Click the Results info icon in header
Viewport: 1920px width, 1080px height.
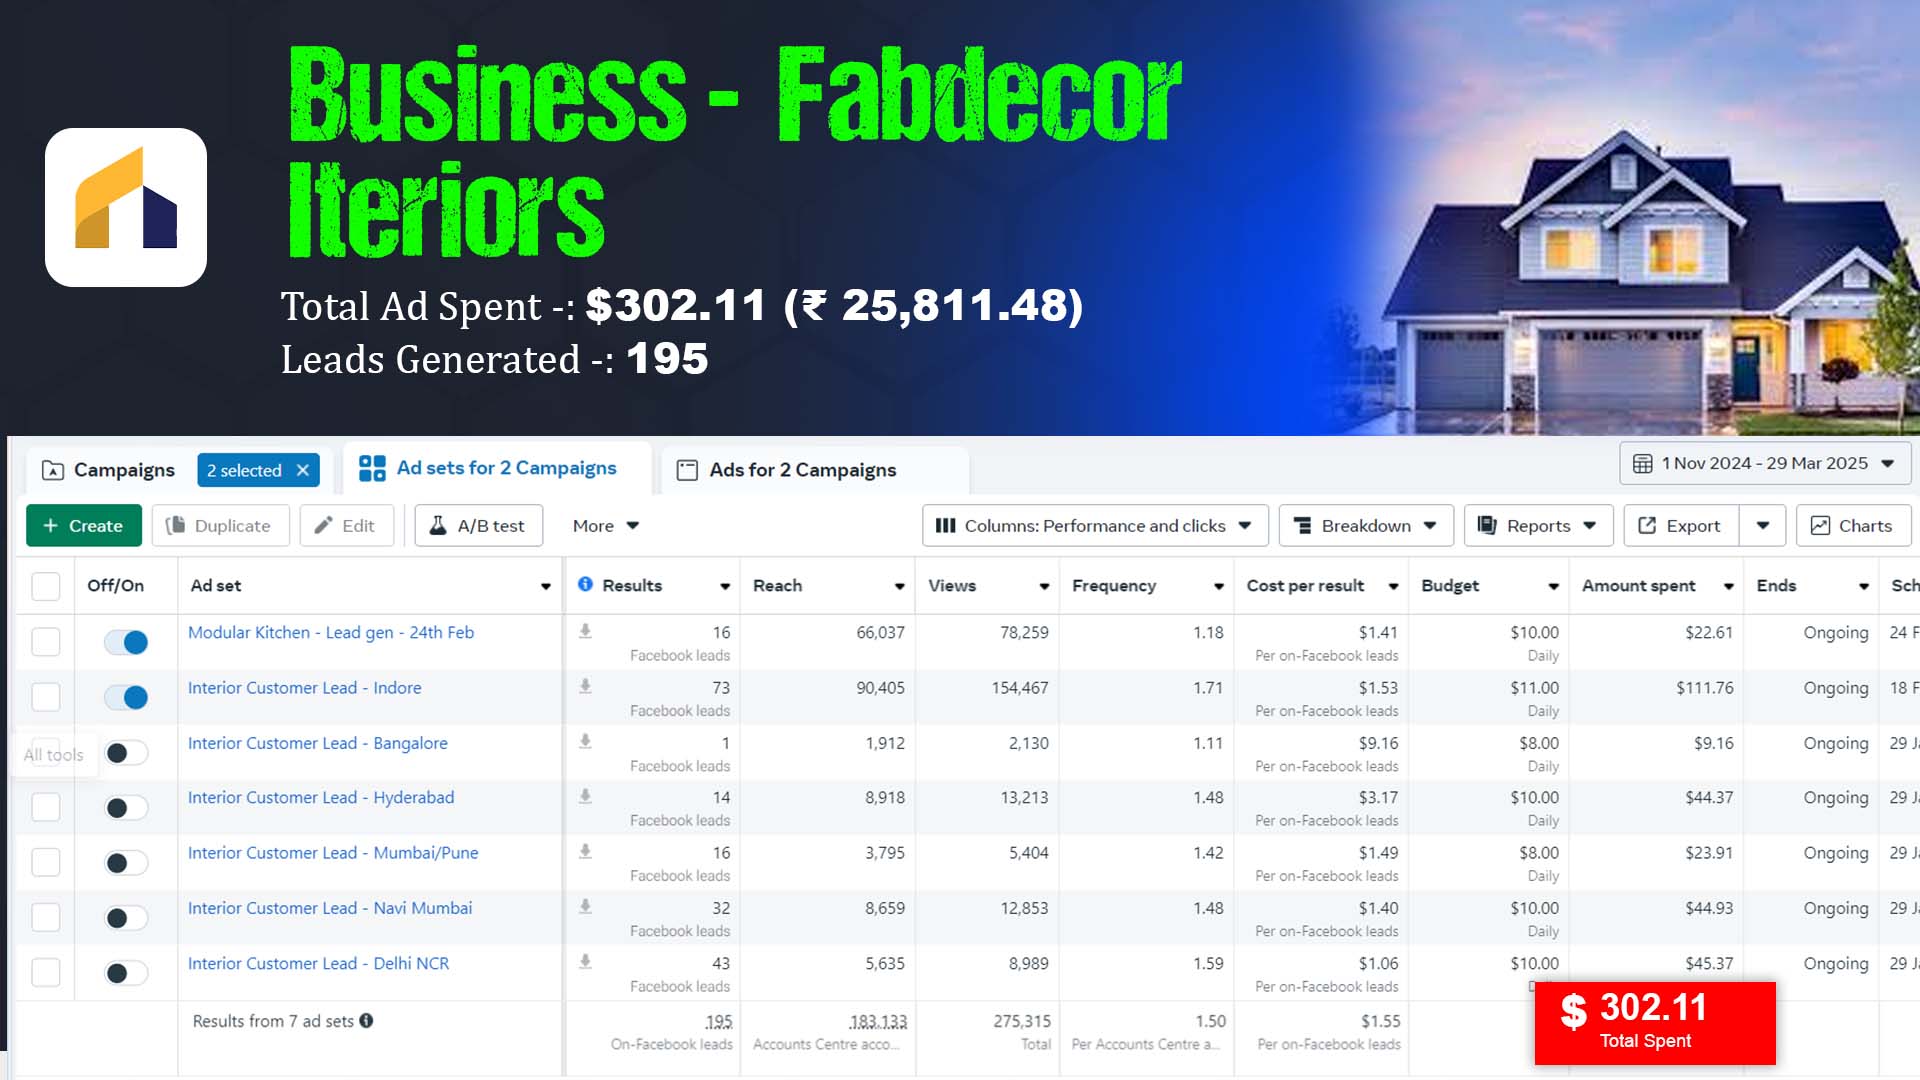click(585, 584)
